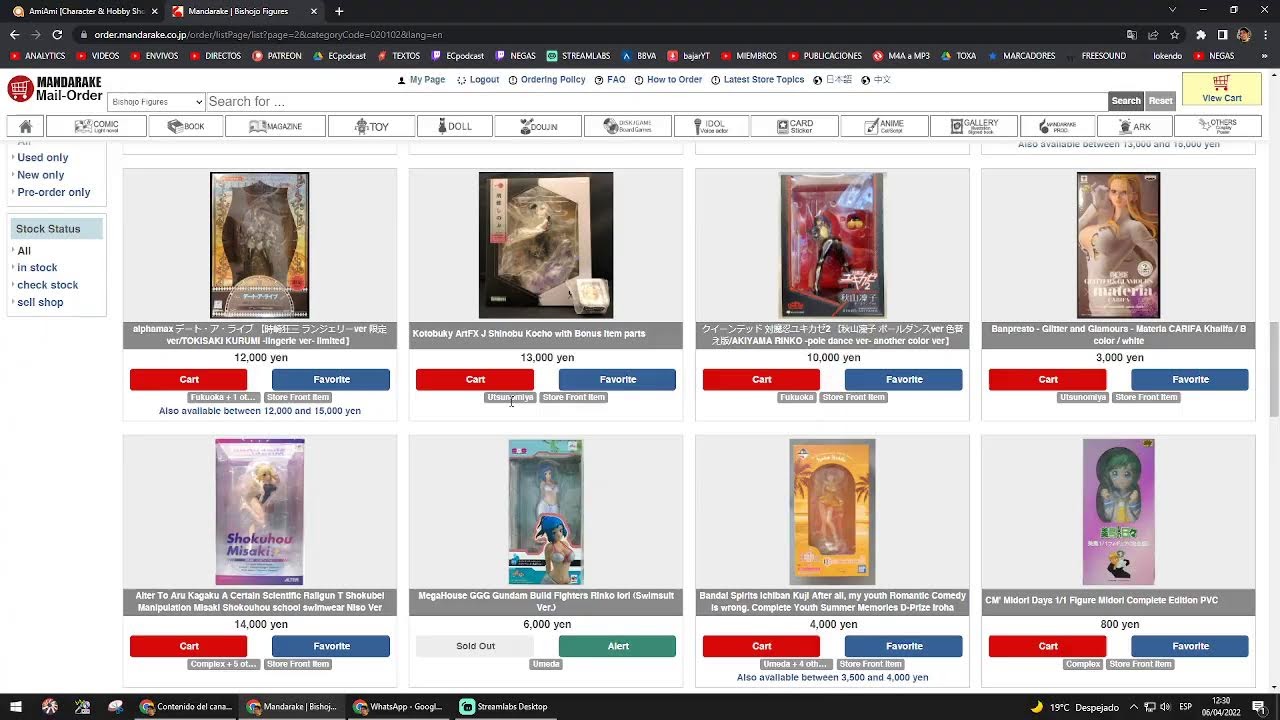Open the PATREON bookmark
Viewport: 1280px width, 720px height.
click(x=277, y=56)
